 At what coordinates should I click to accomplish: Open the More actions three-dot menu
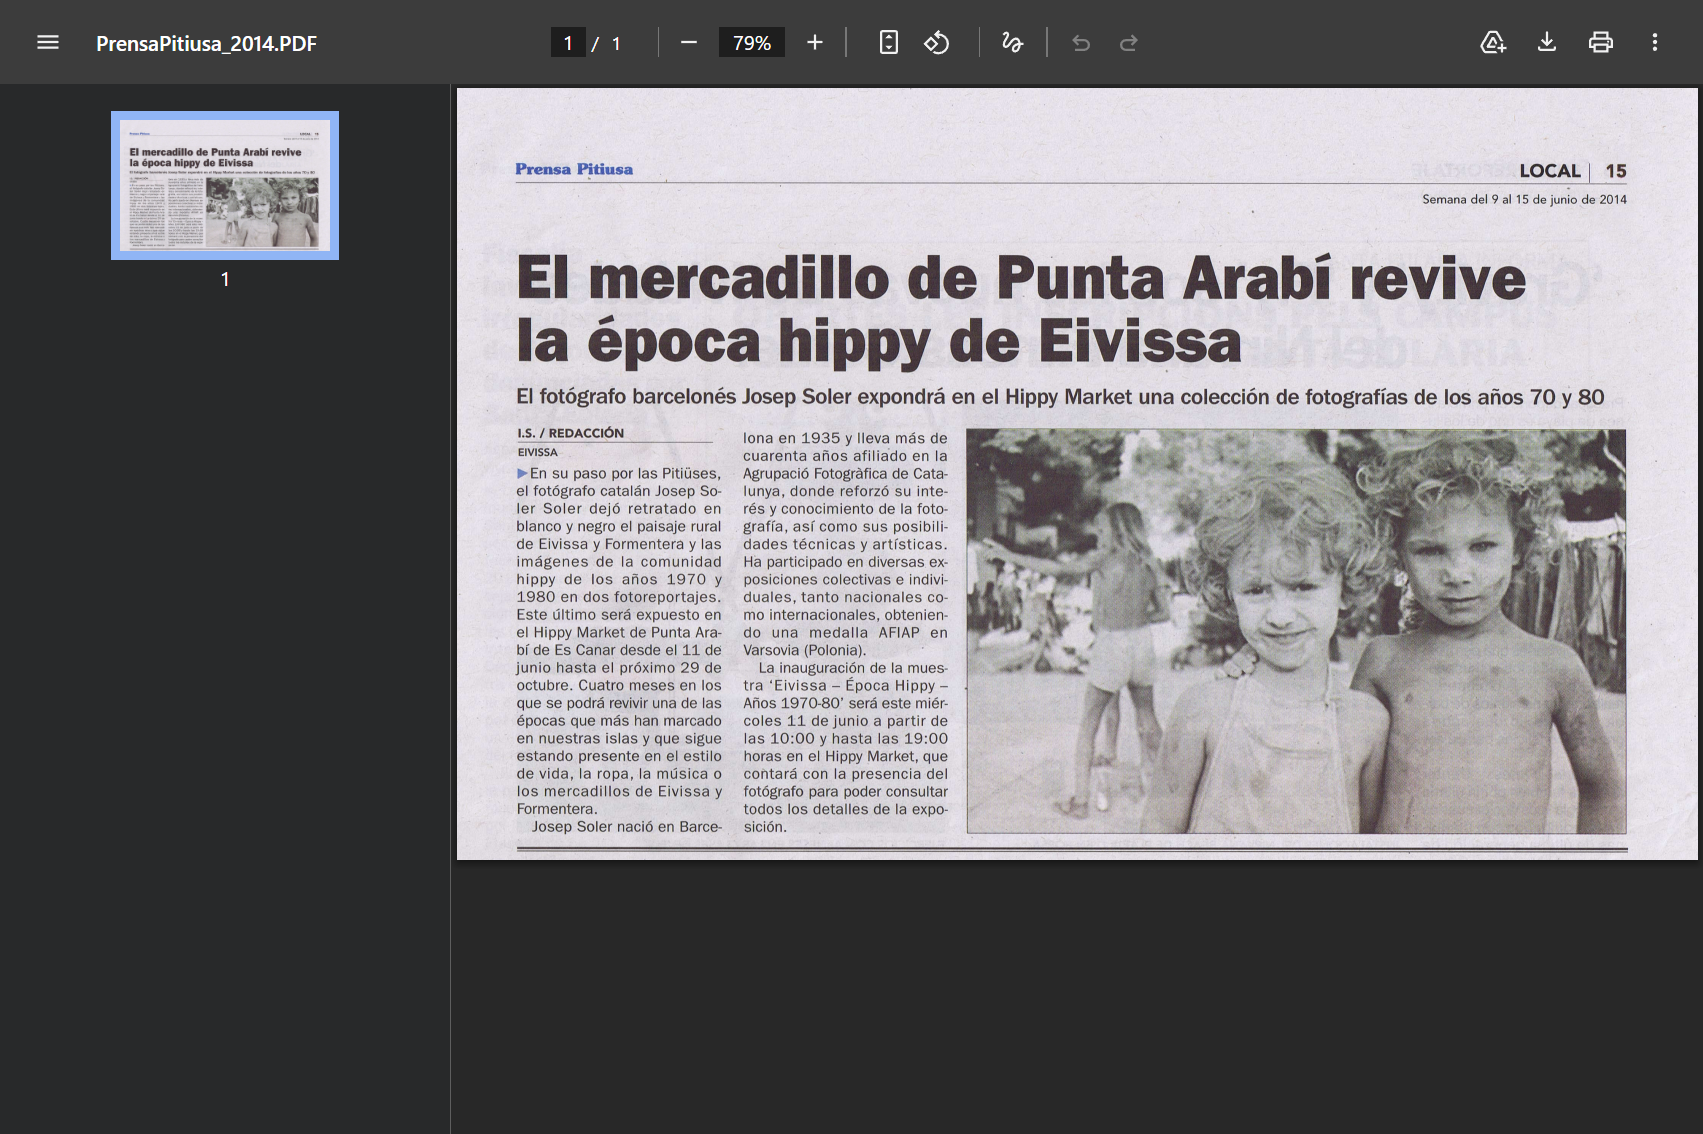1655,43
